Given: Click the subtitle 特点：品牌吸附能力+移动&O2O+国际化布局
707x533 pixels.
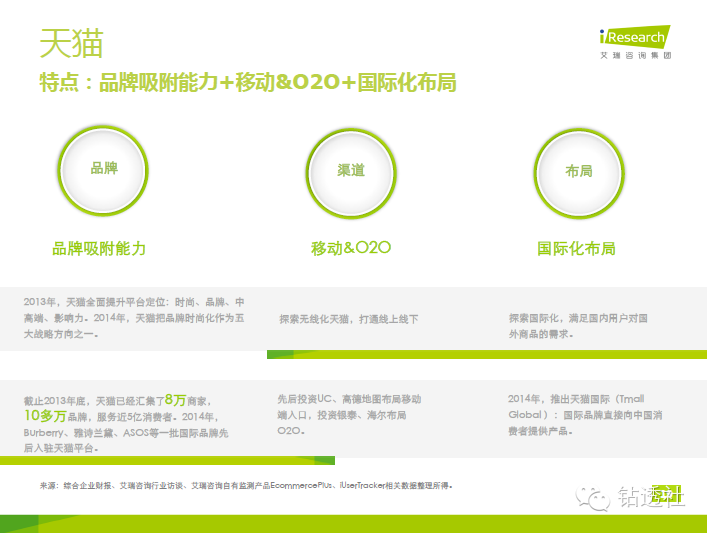Looking at the screenshot, I should [x=248, y=83].
